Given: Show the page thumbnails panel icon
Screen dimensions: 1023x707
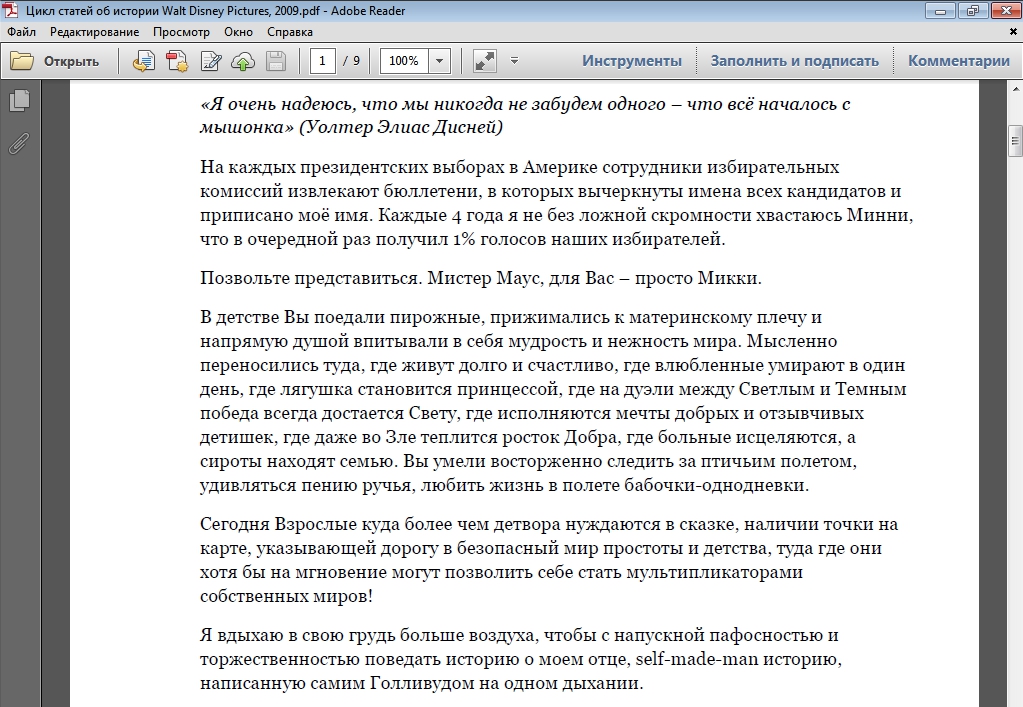Looking at the screenshot, I should [20, 100].
